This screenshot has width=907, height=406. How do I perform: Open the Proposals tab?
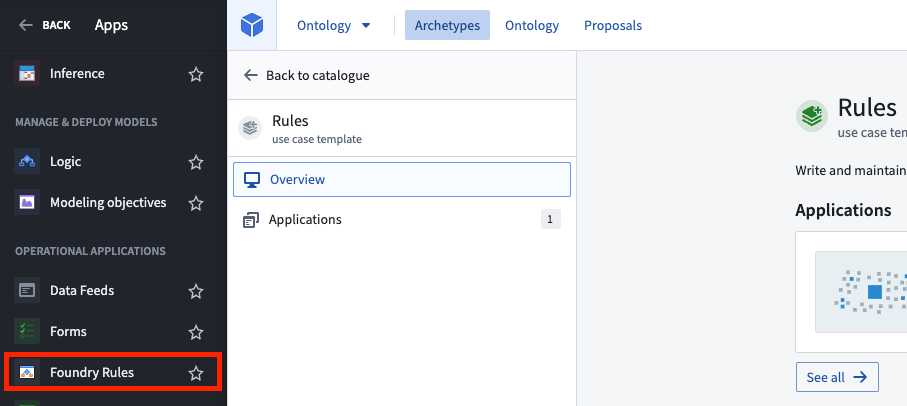pyautogui.click(x=613, y=25)
